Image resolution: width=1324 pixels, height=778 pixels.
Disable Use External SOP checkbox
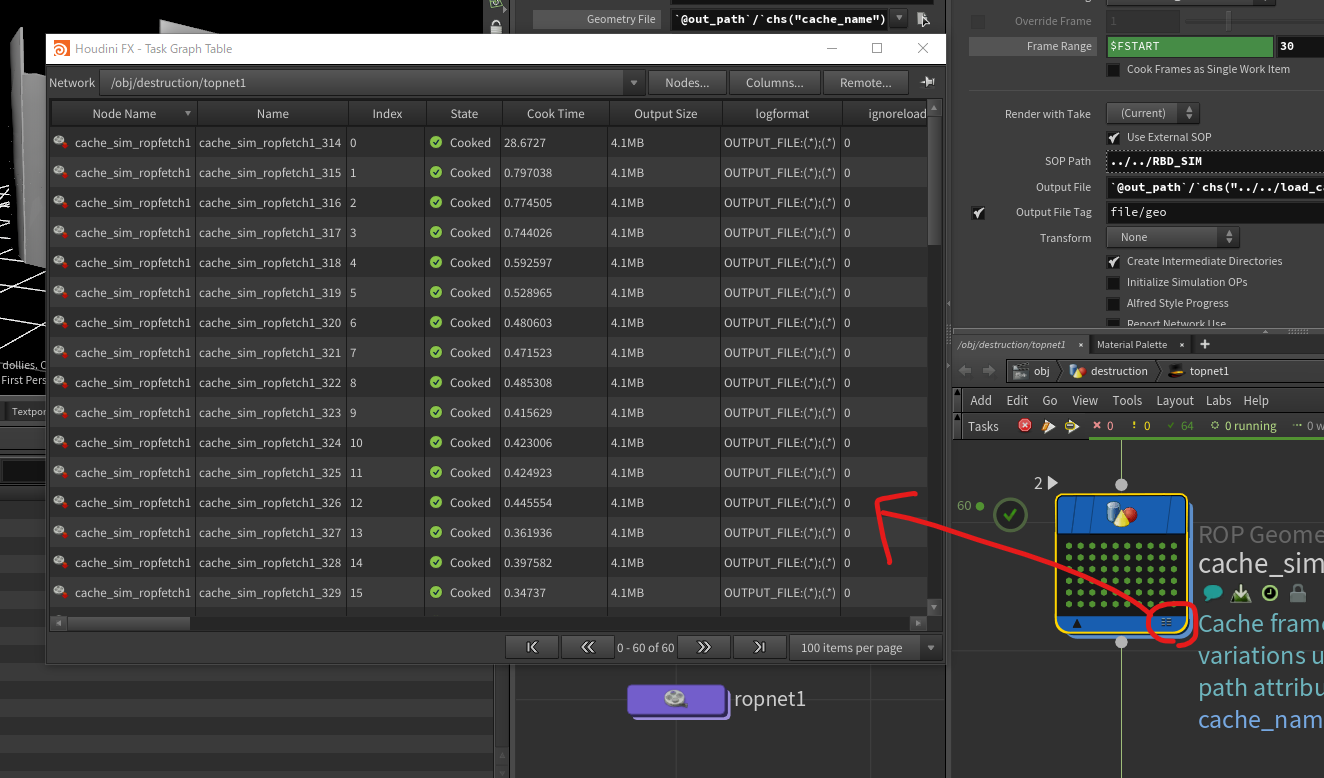[1113, 137]
